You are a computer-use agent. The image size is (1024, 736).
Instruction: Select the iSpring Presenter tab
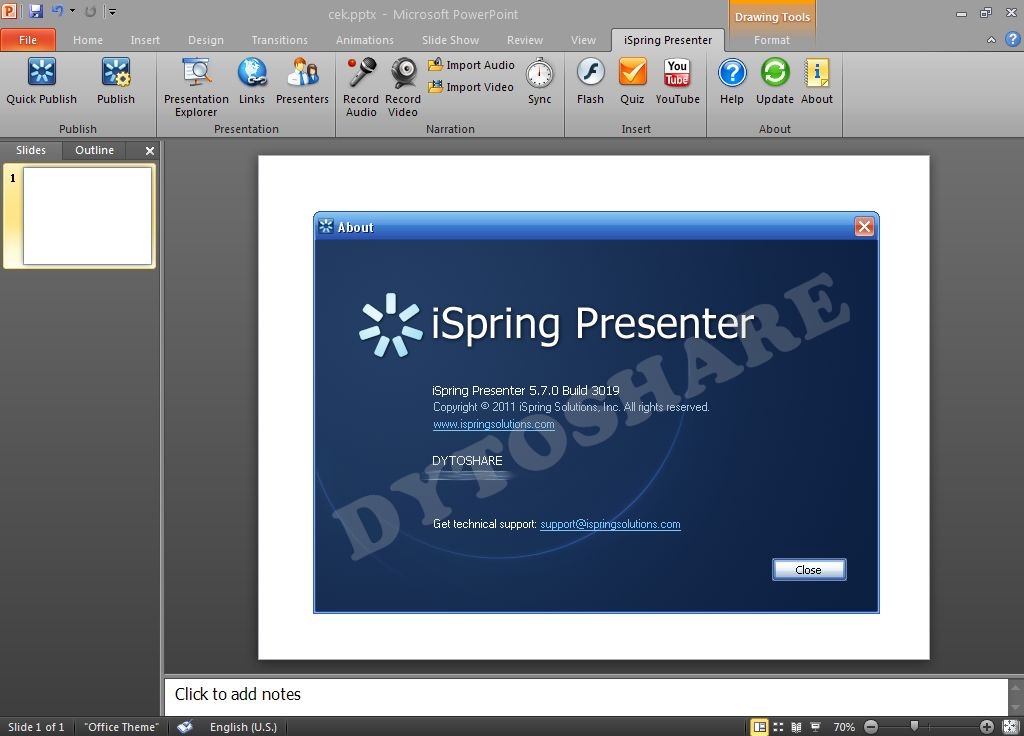(667, 40)
